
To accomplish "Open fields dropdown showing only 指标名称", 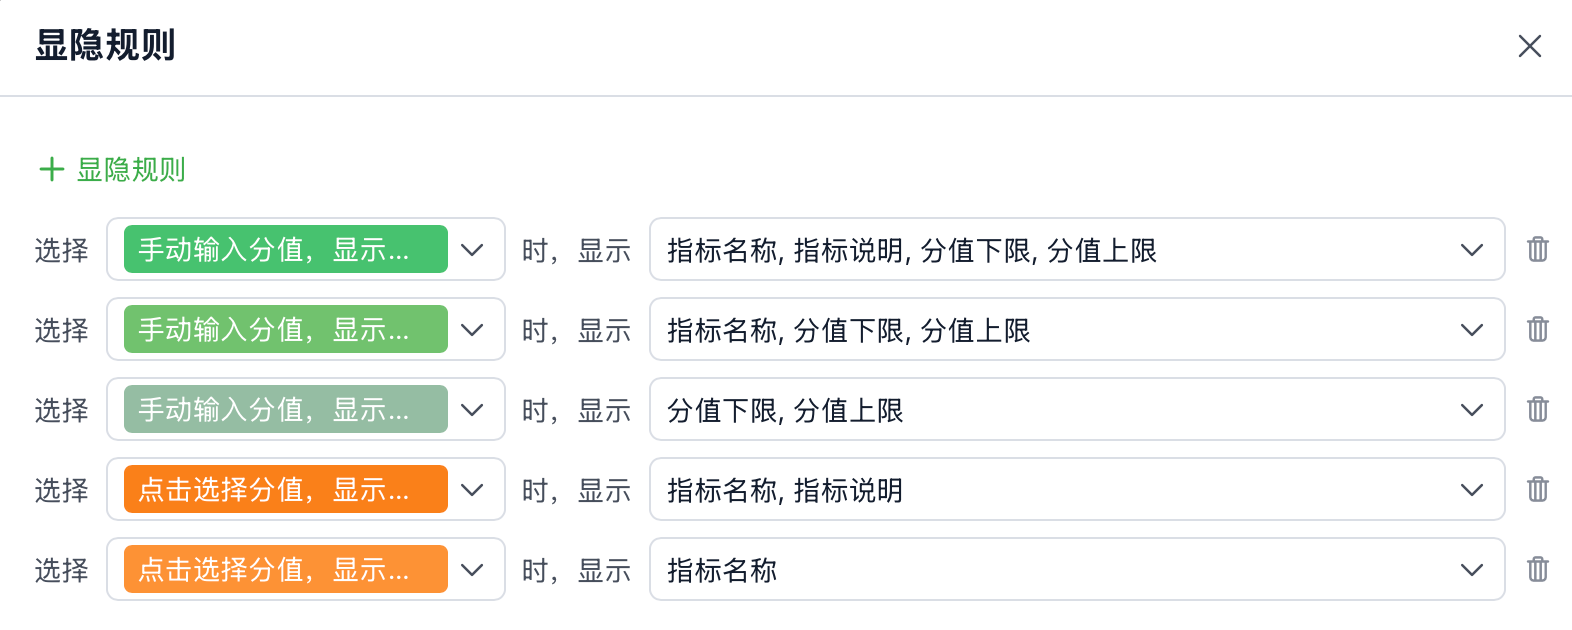I will tap(1077, 569).
